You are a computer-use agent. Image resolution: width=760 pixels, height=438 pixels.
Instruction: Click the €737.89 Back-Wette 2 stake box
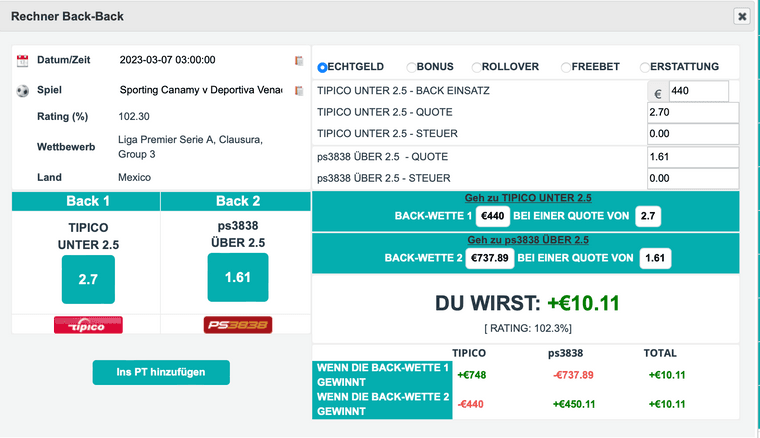490,258
